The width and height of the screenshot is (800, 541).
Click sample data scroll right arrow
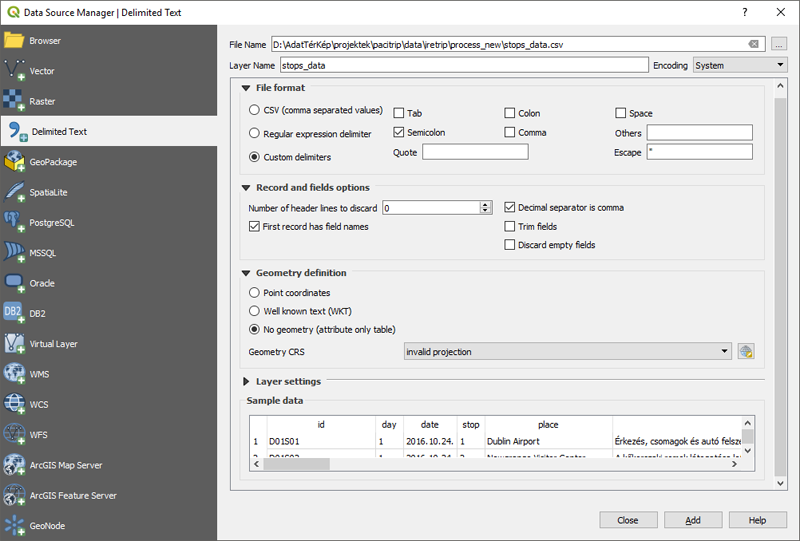click(734, 464)
